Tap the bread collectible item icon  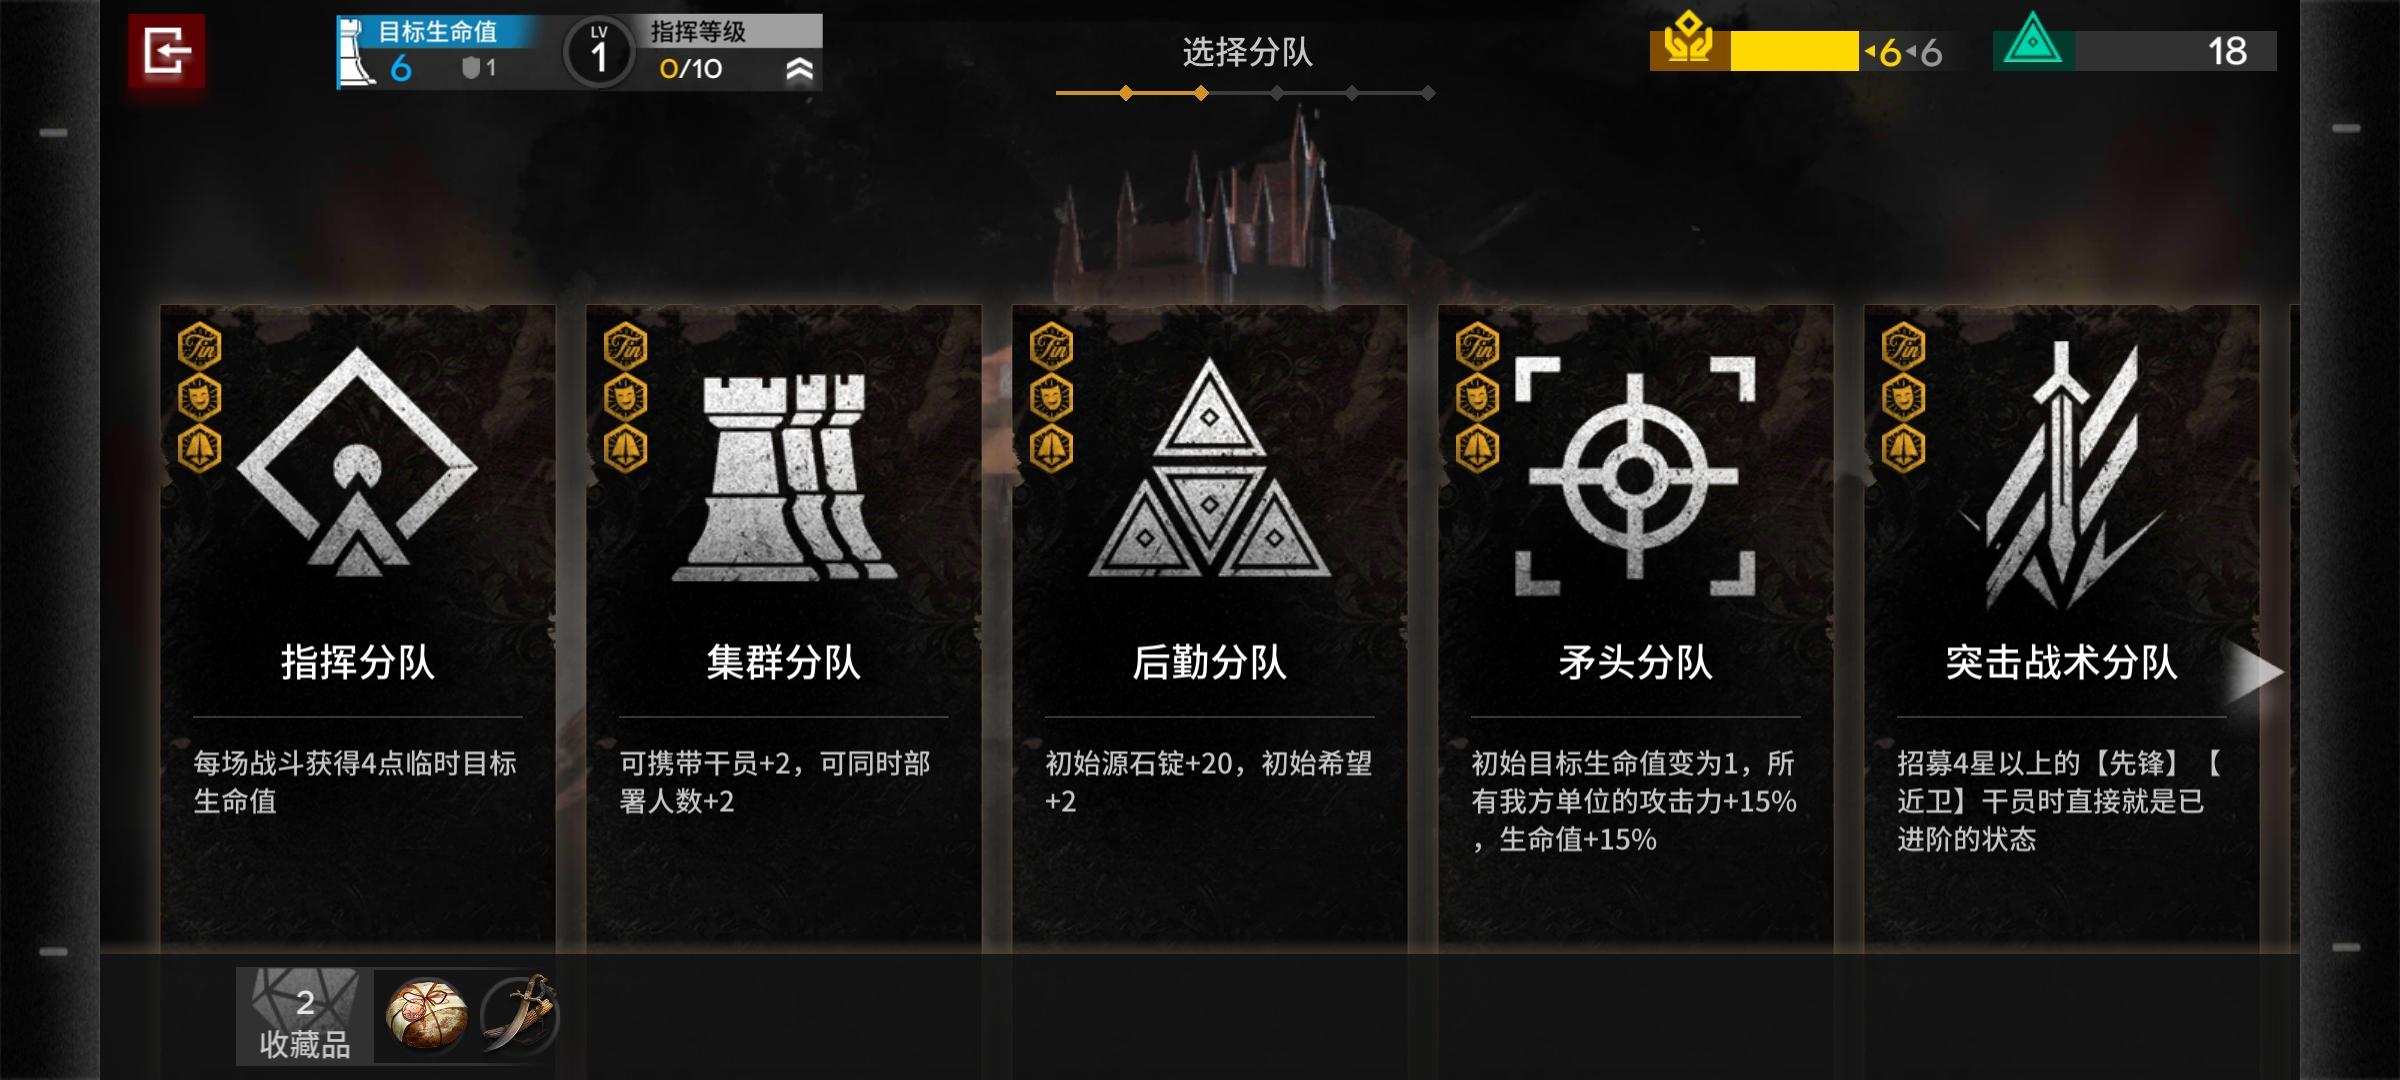(427, 1015)
